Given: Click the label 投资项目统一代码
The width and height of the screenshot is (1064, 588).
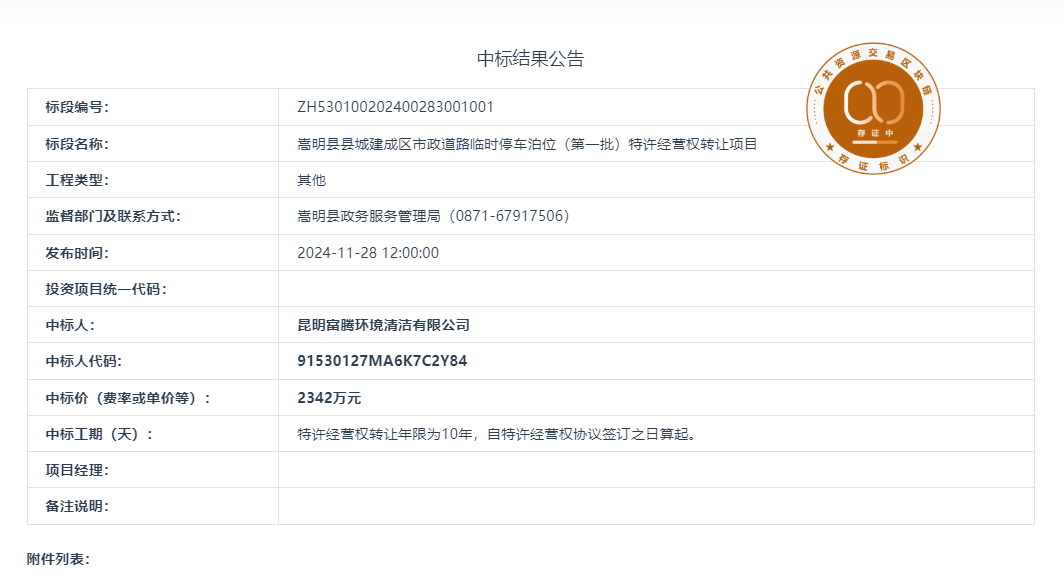Looking at the screenshot, I should point(106,289).
